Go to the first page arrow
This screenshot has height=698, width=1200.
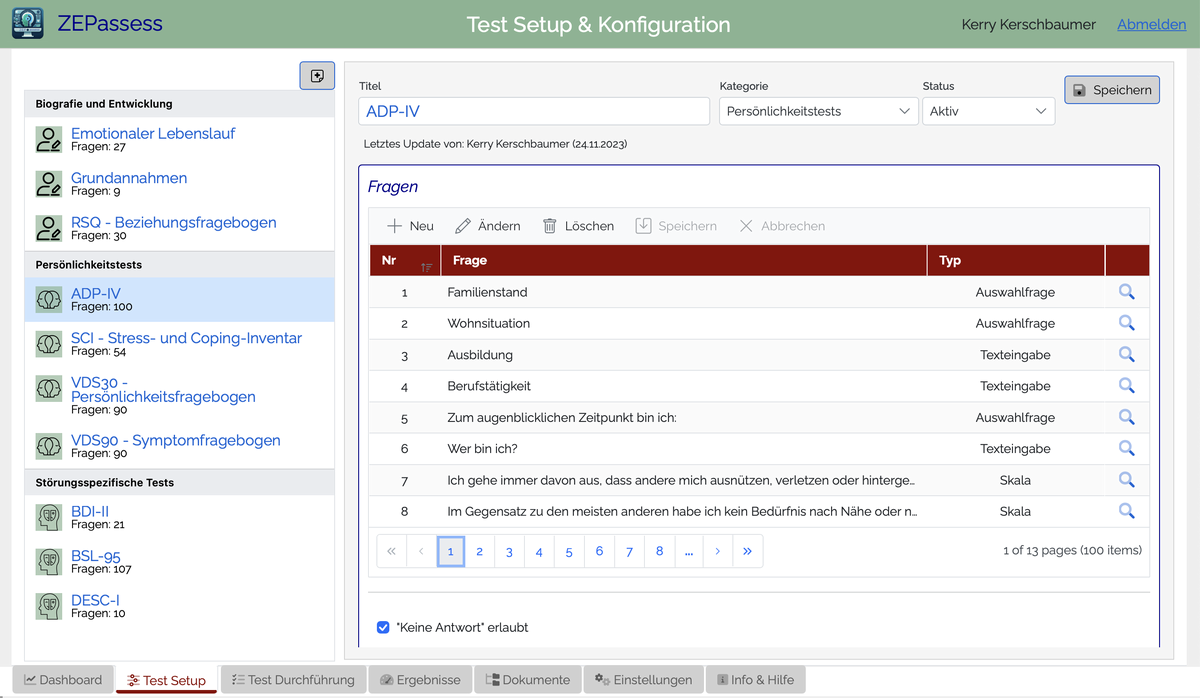pos(391,551)
